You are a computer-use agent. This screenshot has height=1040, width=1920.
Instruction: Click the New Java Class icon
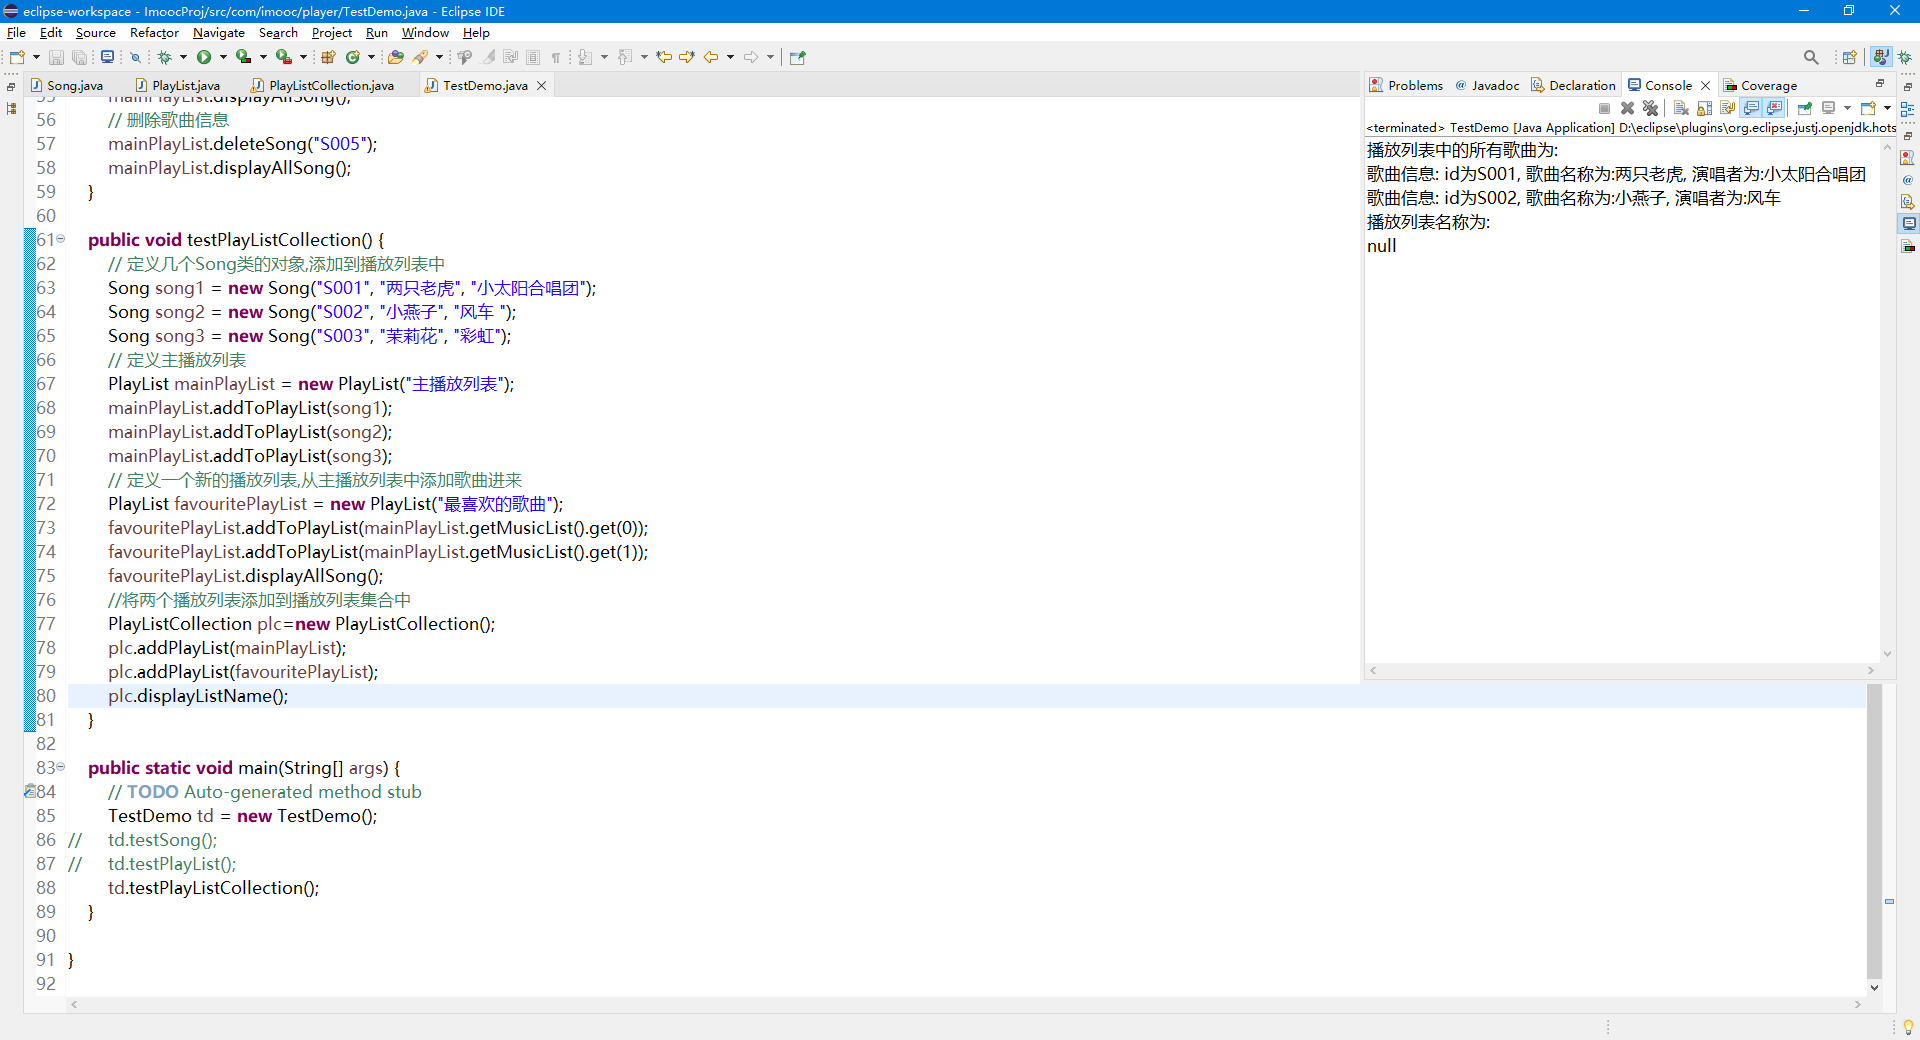tap(352, 57)
